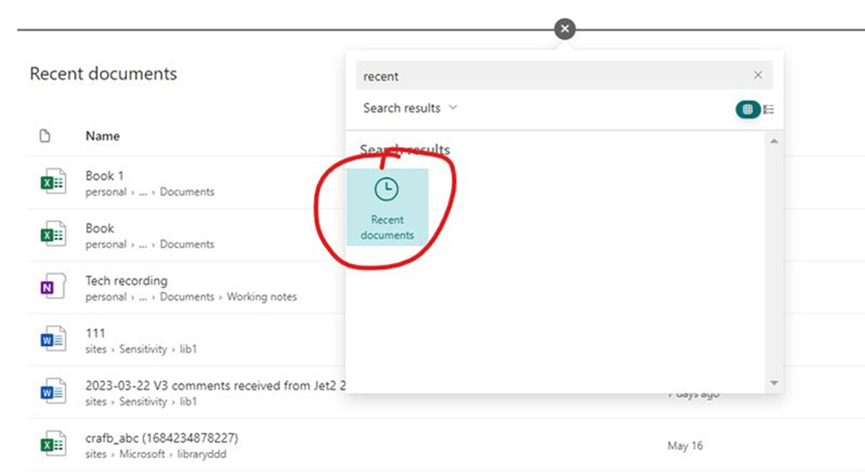Open the 2023-03-22 V3 comments document
Screen dimensions: 865x473
(216, 385)
